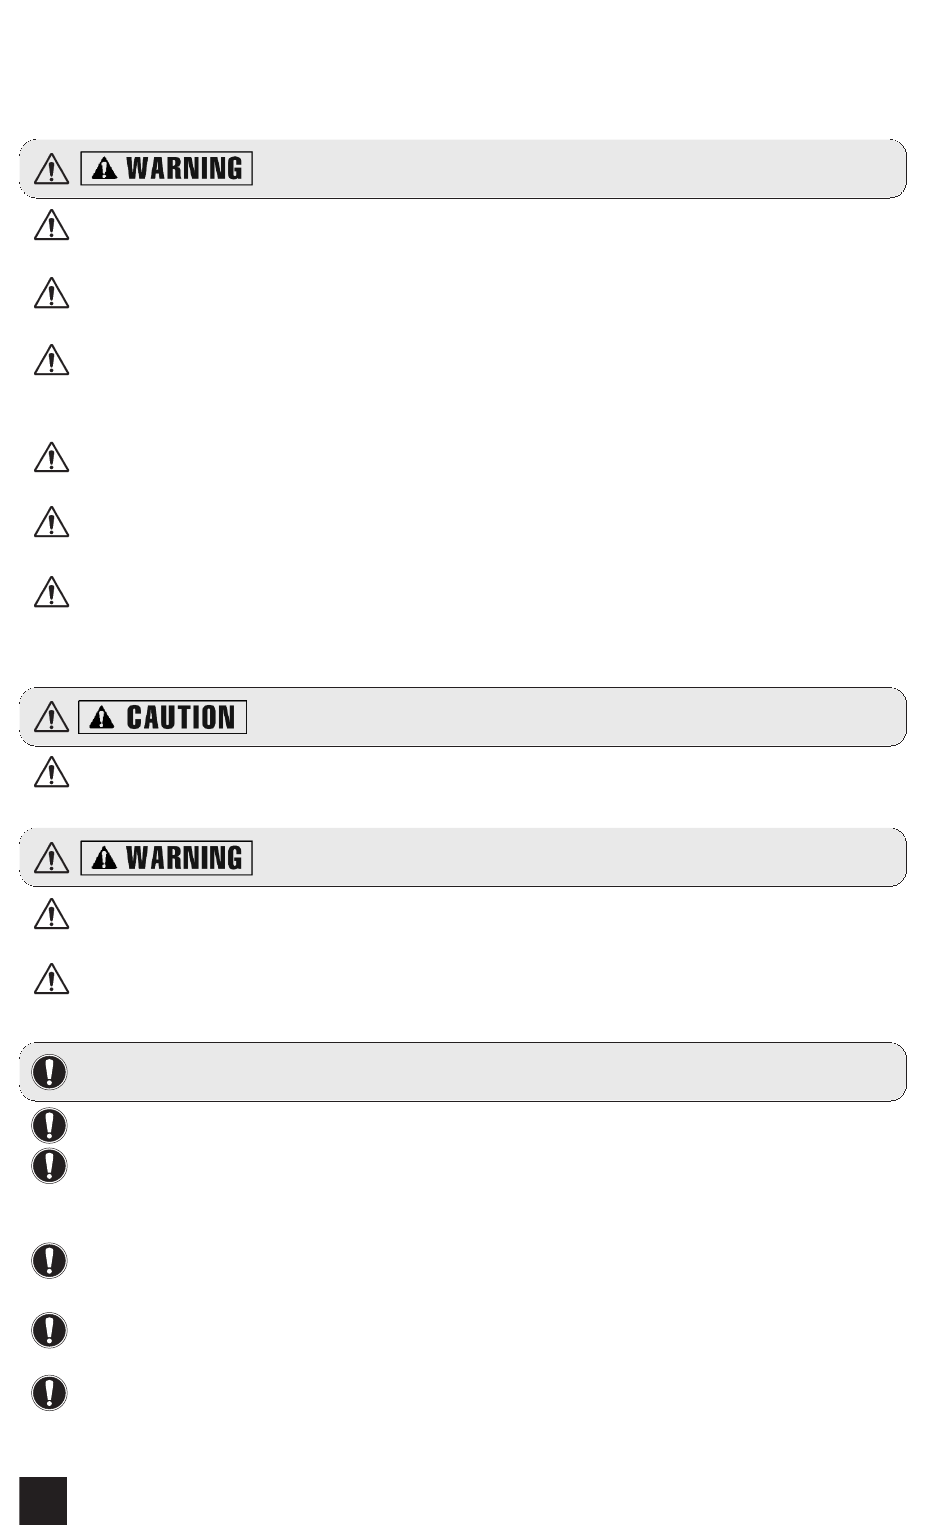Viewport: 950px width, 1525px height.
Task: Click the triangle icon beside the top WARNING label
Action: coord(51,169)
